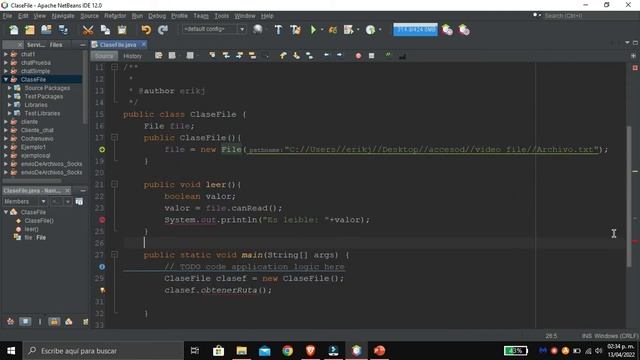The width and height of the screenshot is (640, 360).
Task: Click the Redo arrow icon
Action: click(x=163, y=30)
